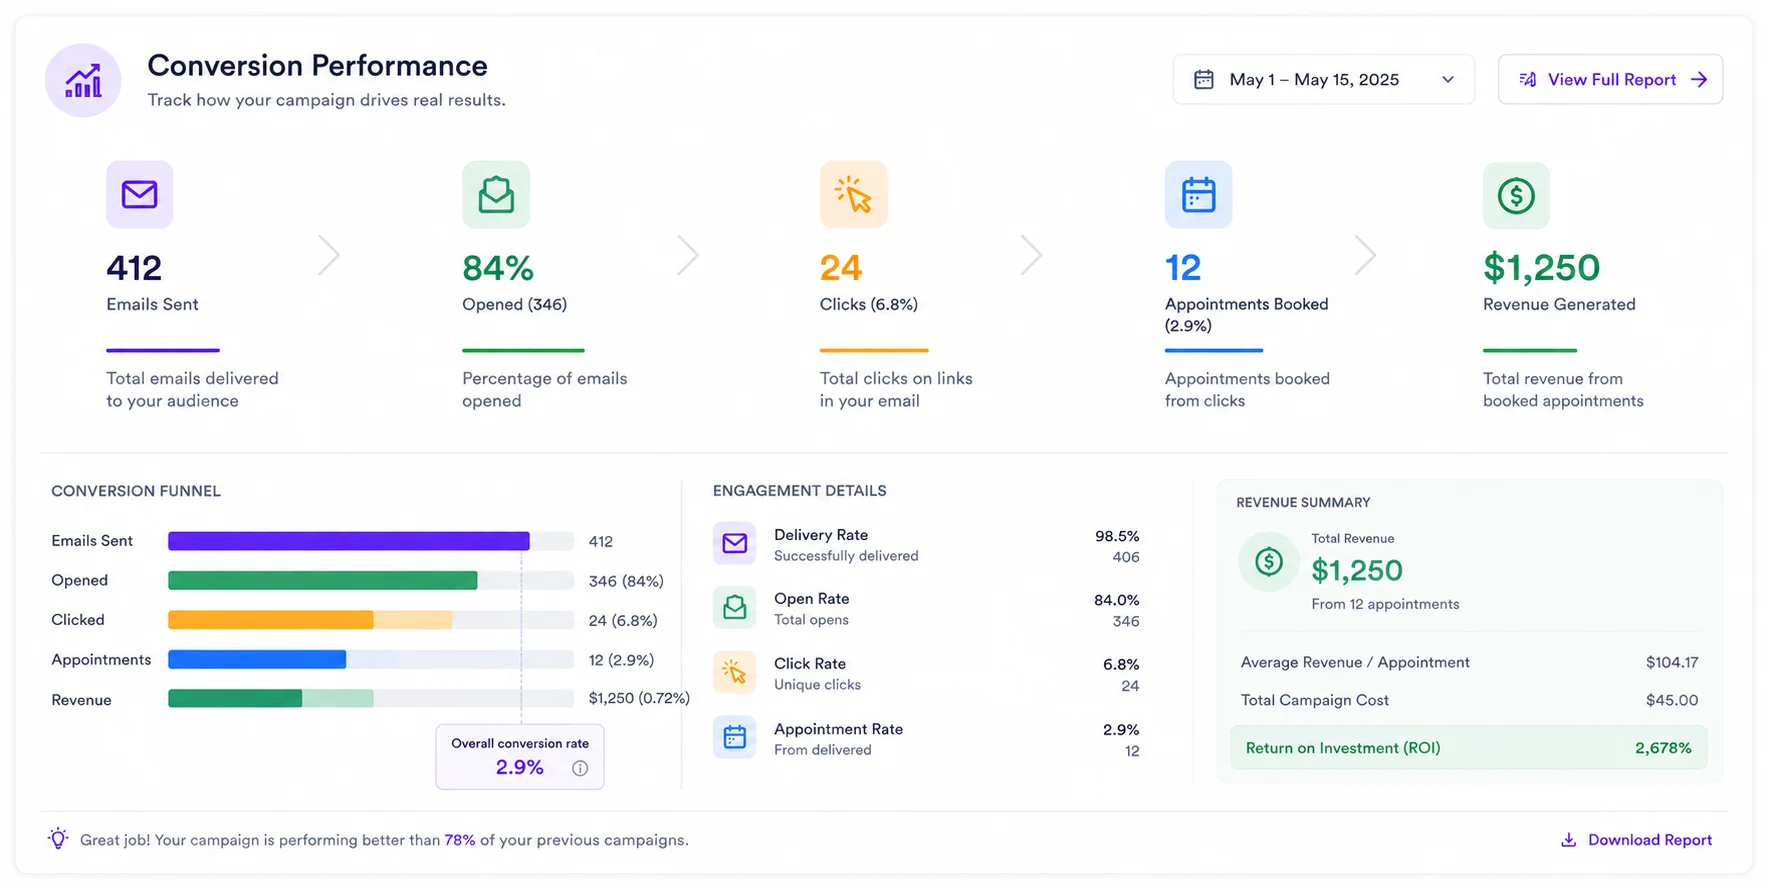
Task: Click the info icon by overall conversion rate
Action: pos(580,768)
